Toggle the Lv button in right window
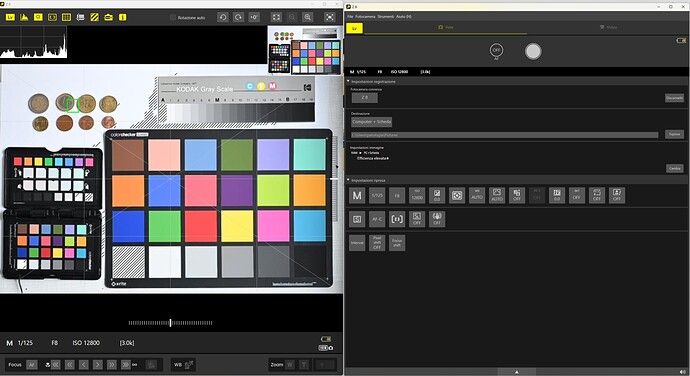The height and width of the screenshot is (376, 690). pos(354,28)
